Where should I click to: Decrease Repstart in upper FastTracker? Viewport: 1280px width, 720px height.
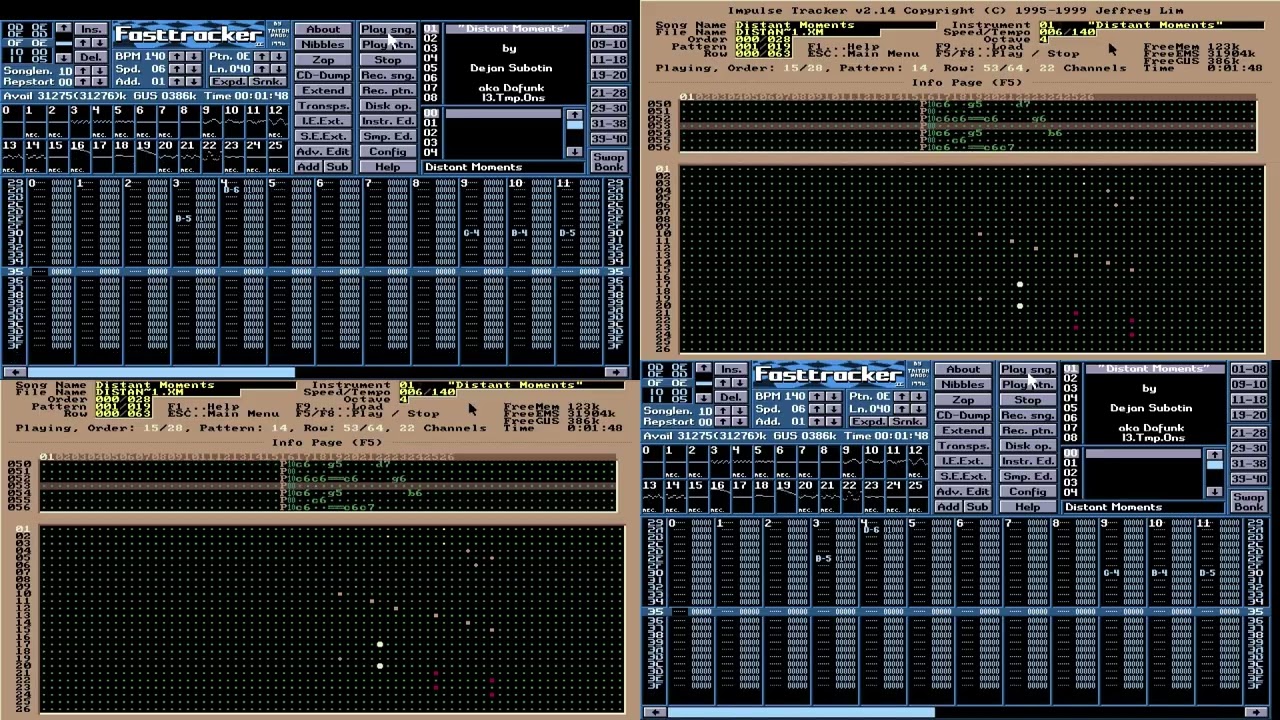coord(100,81)
